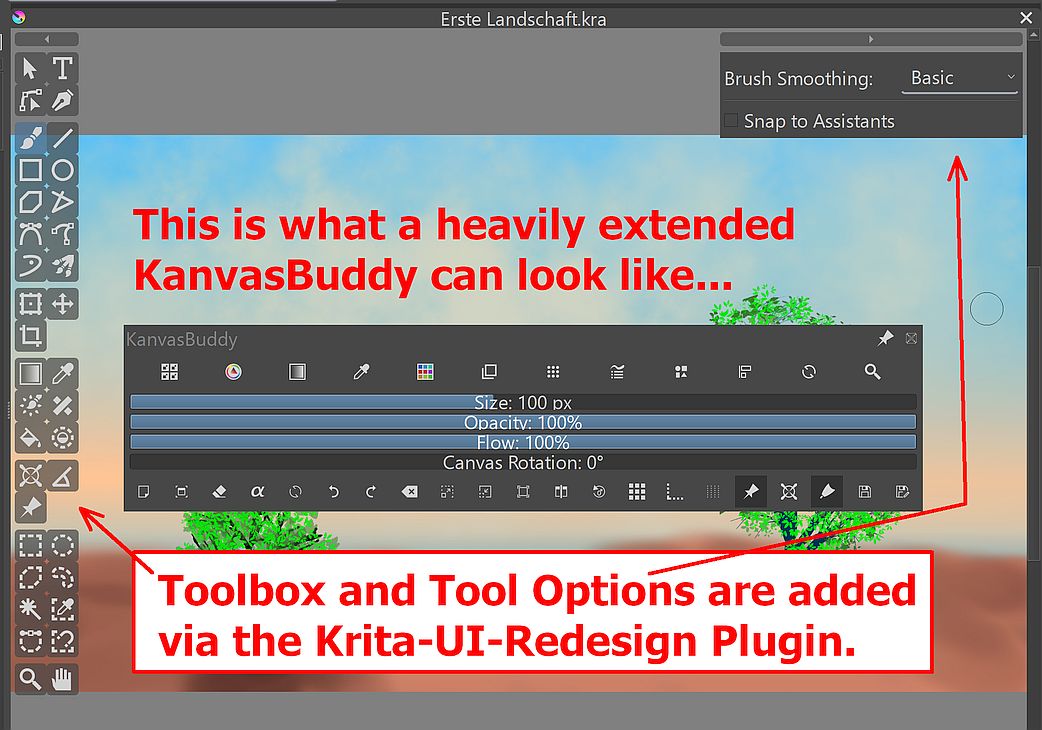
Task: Select the Crop tool
Action: (x=31, y=336)
